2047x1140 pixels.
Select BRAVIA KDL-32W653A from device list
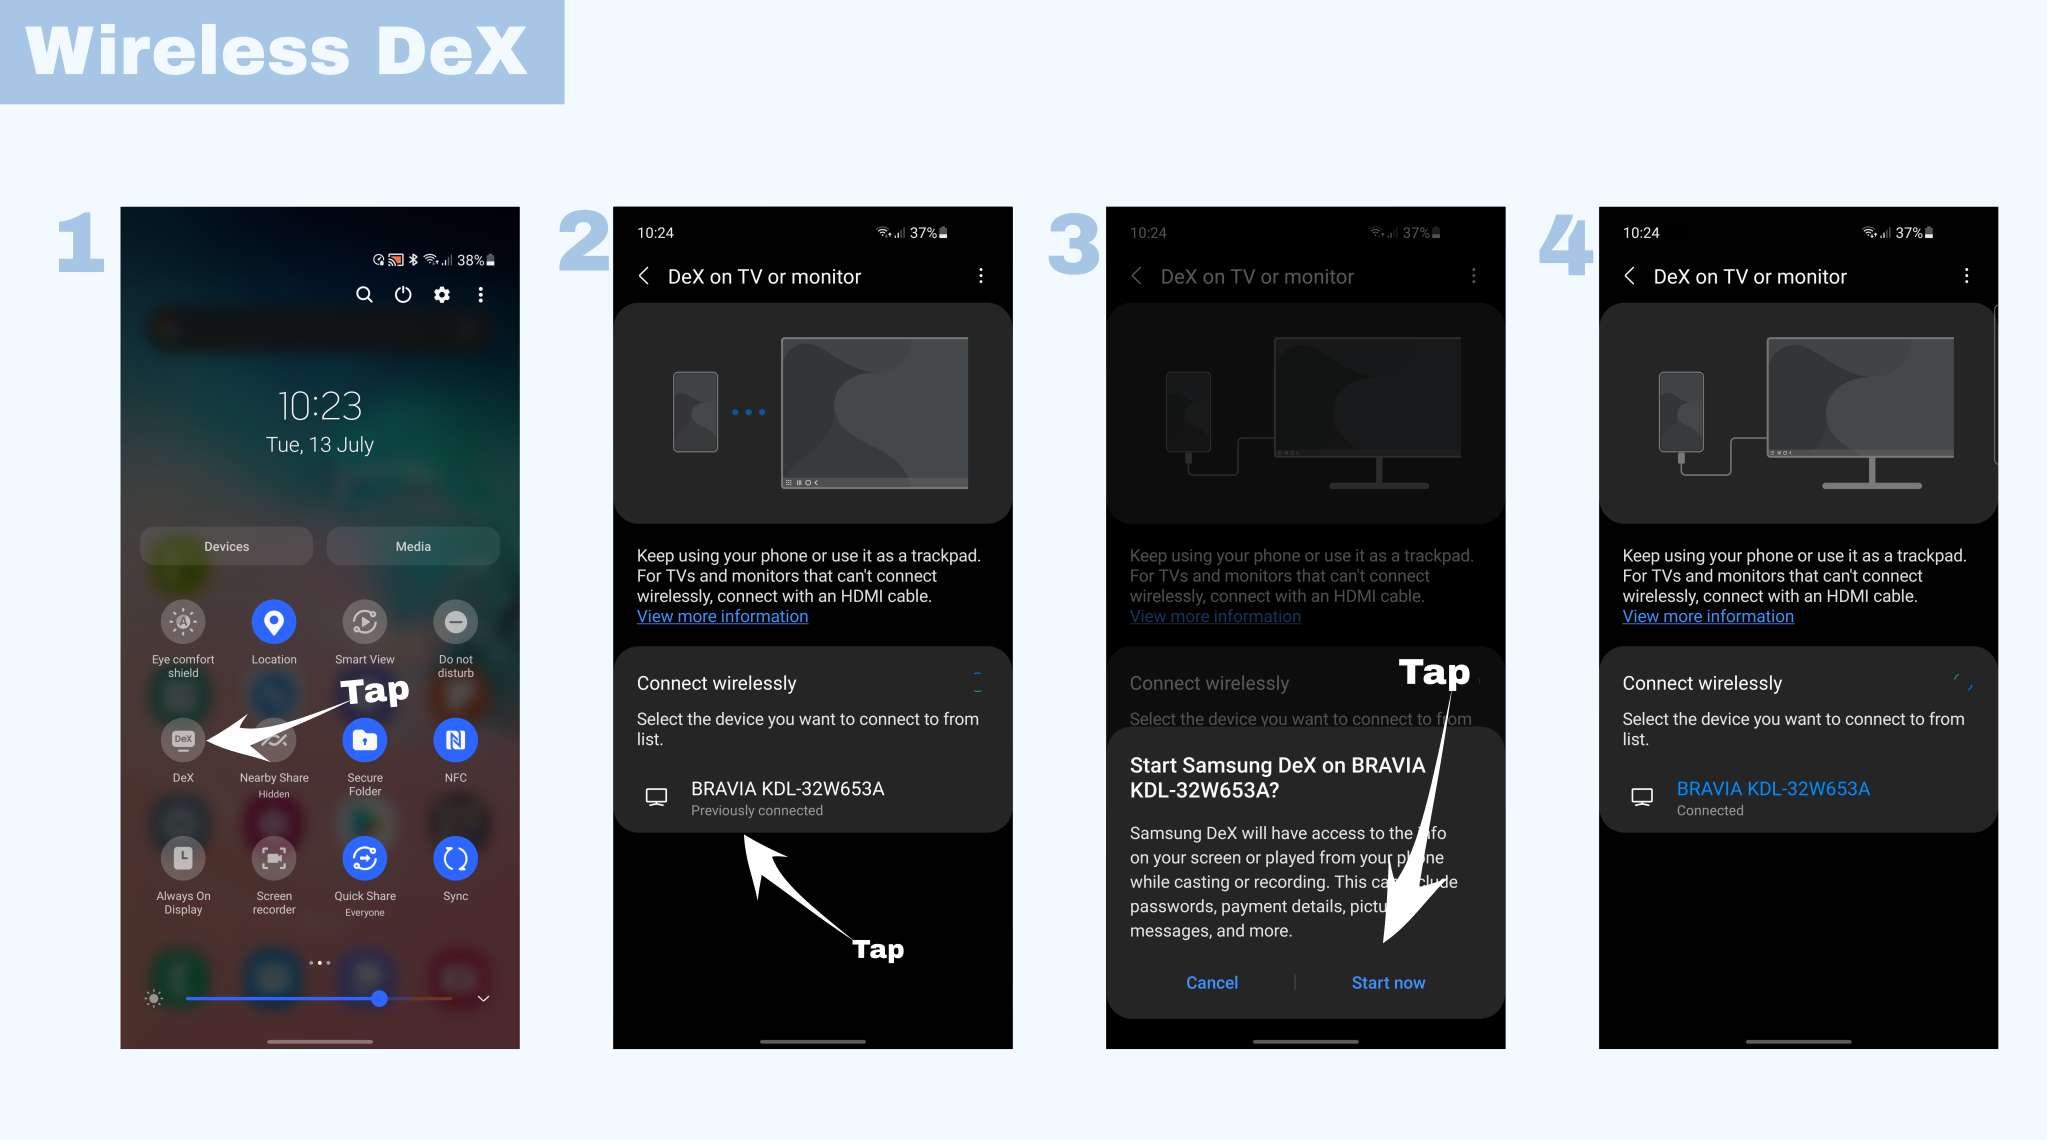pos(811,797)
